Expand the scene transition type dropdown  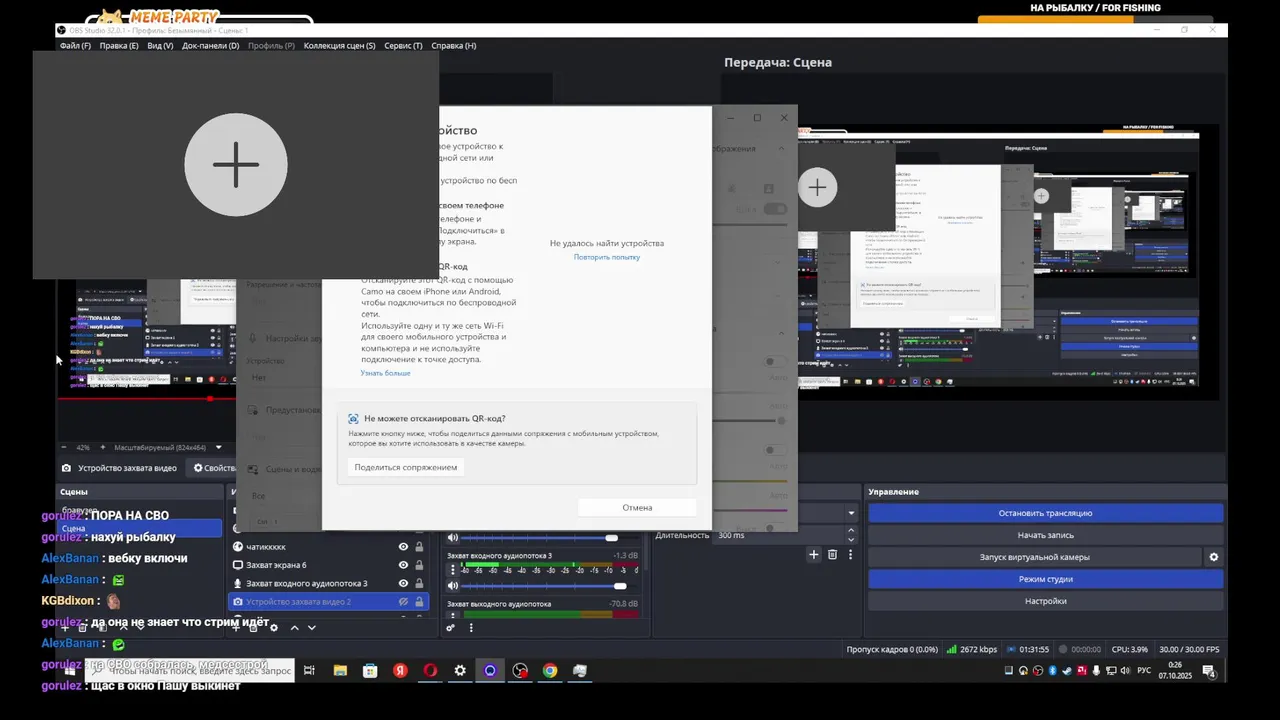click(852, 513)
